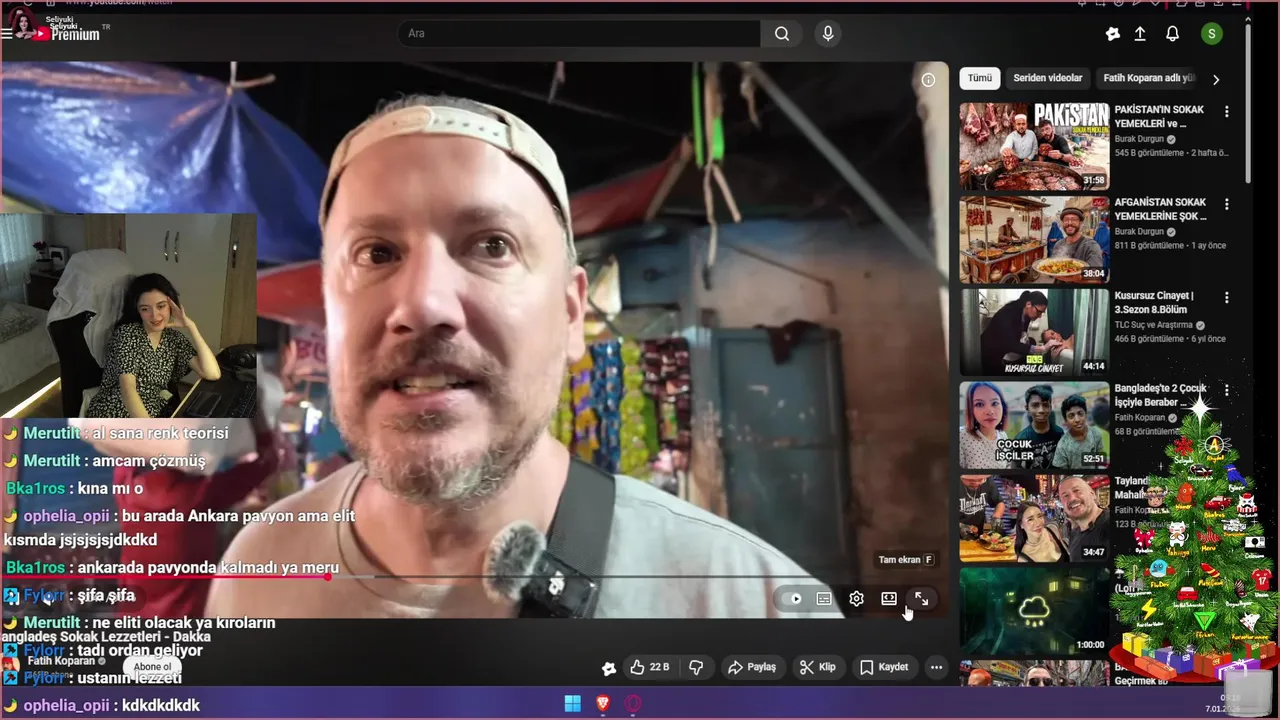Open the Afganistan sokak yemekleri thumbnail
The image size is (1280, 720).
pyautogui.click(x=1034, y=239)
